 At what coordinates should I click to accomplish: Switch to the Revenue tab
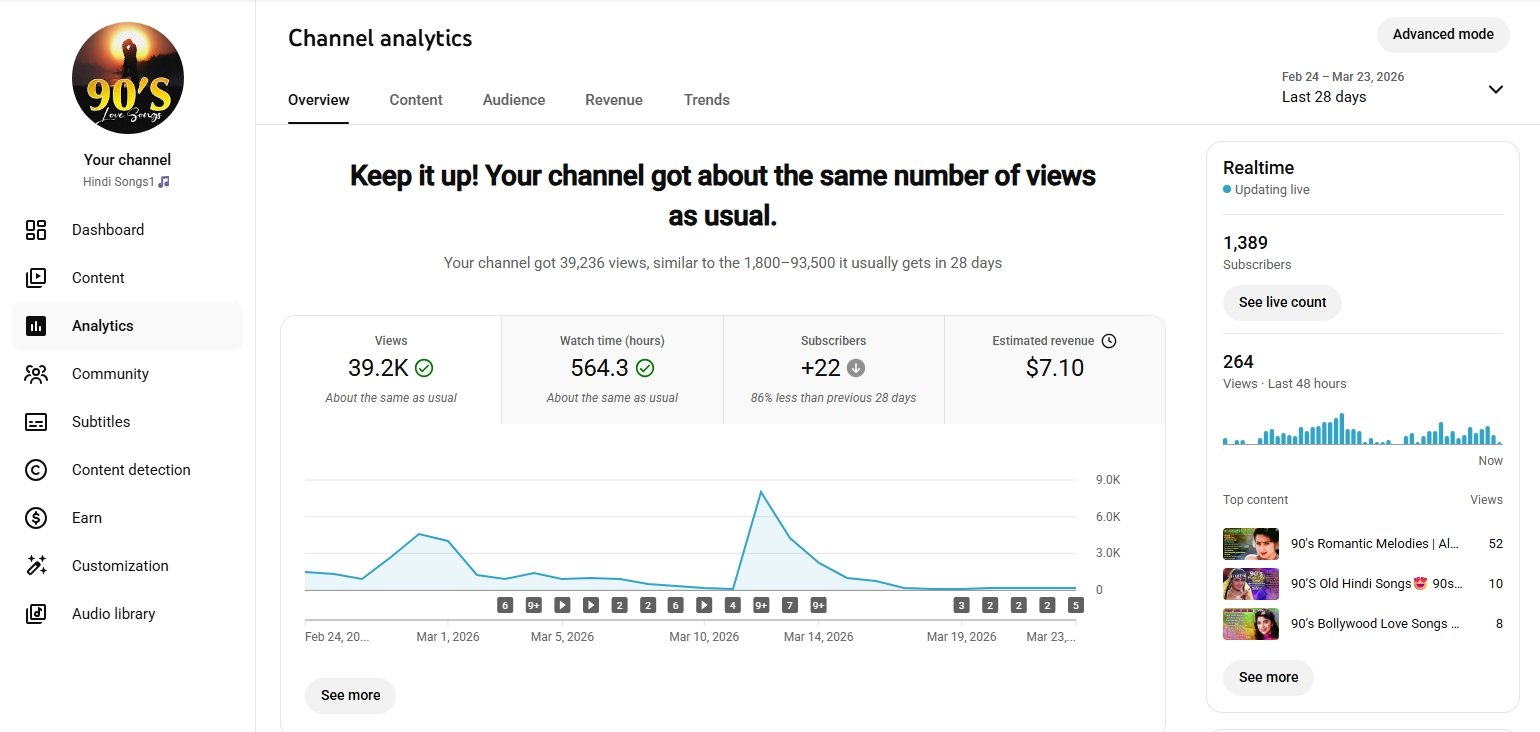(614, 100)
